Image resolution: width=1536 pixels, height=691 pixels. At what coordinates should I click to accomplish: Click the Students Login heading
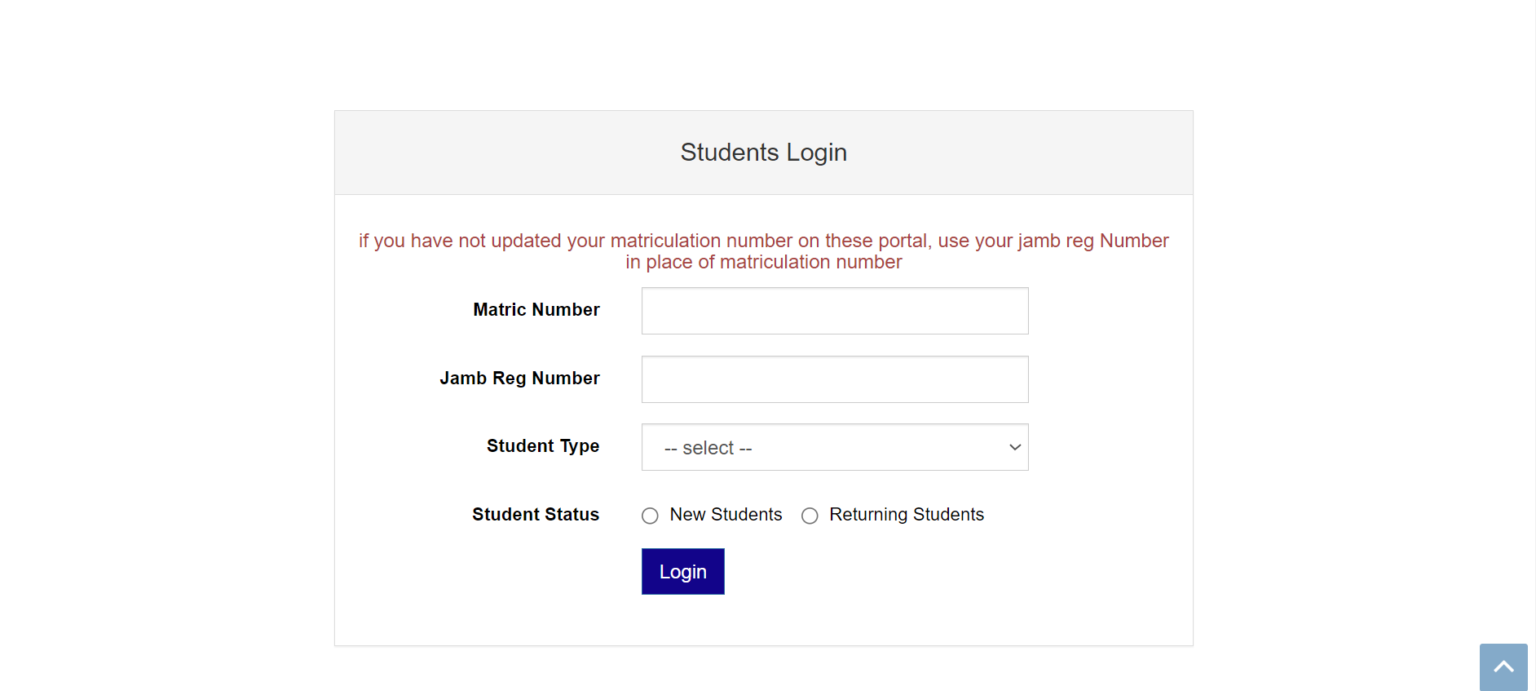point(763,152)
